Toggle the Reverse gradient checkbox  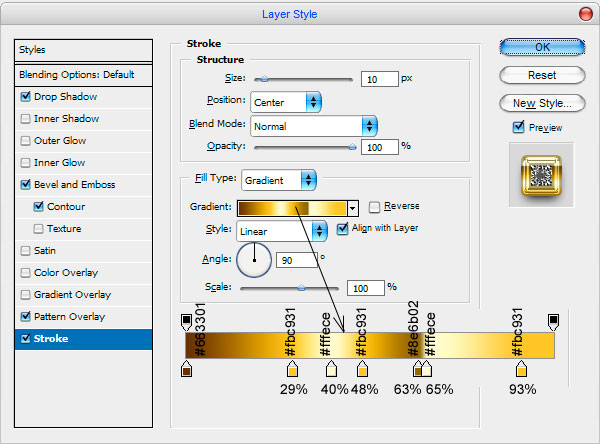374,207
